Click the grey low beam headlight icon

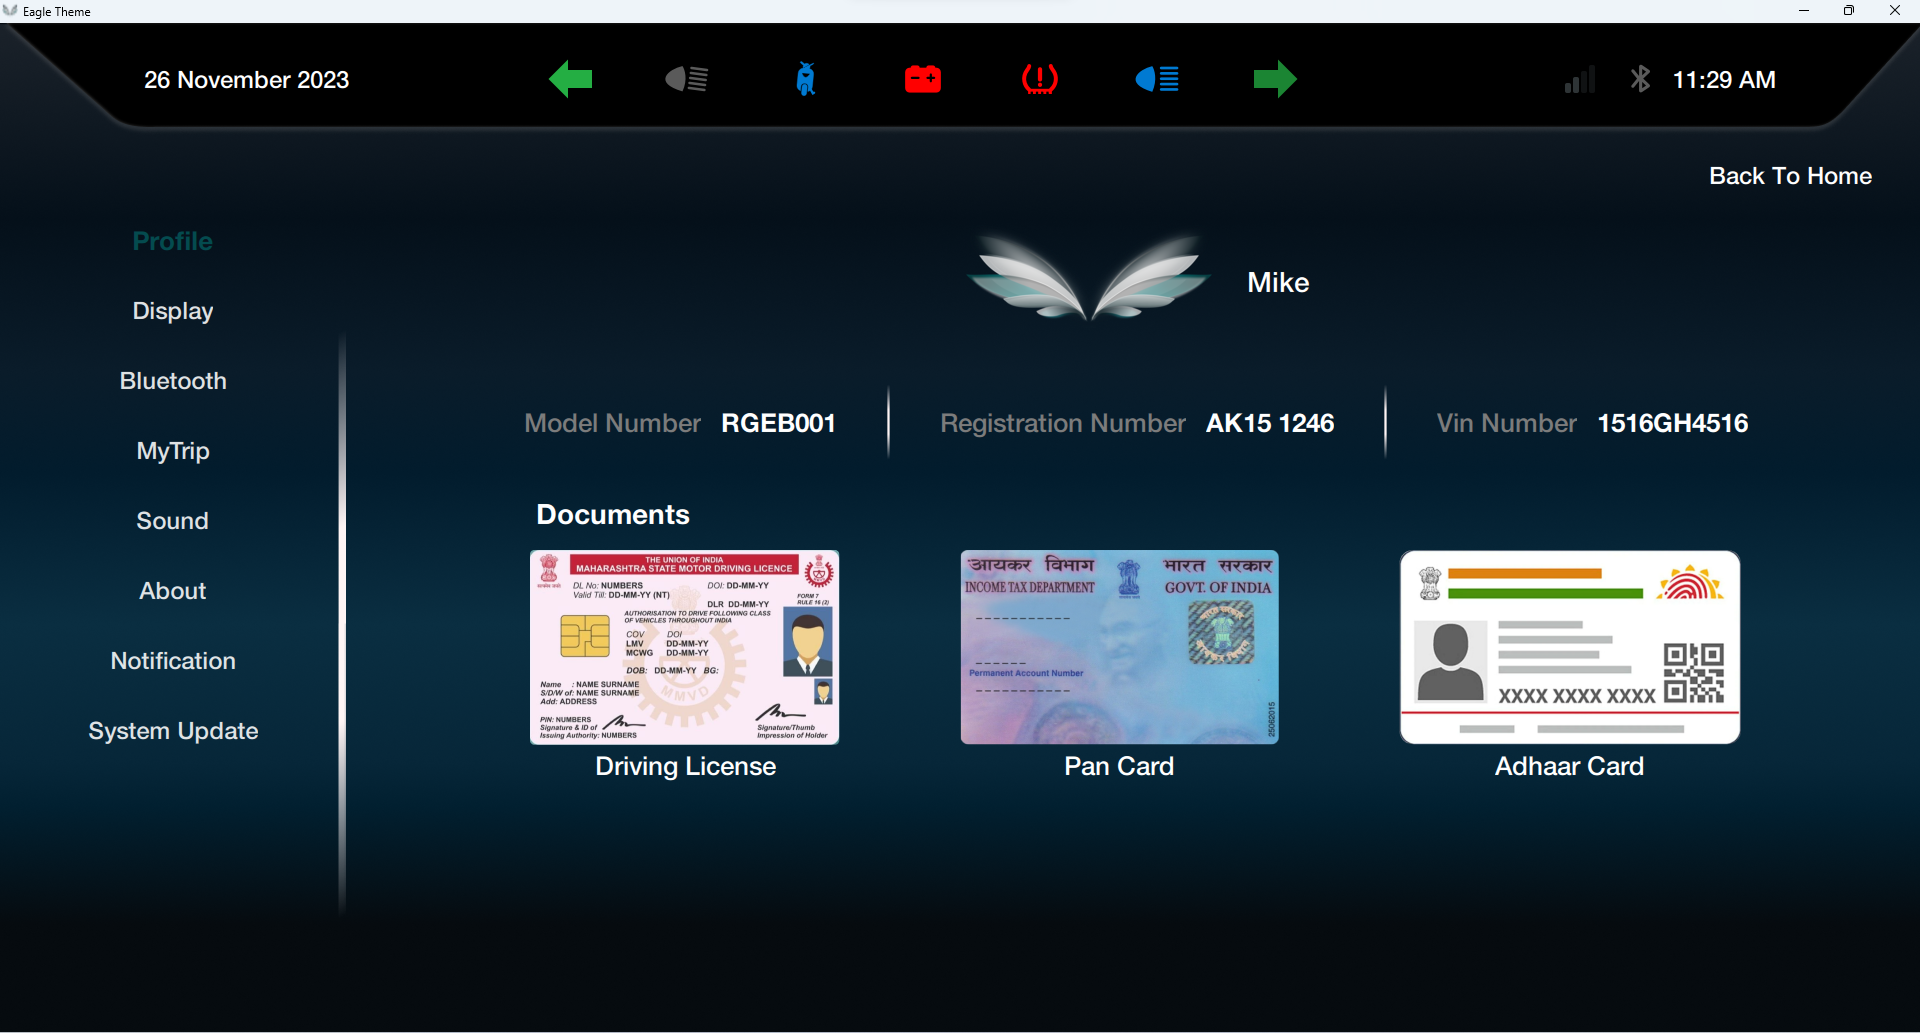[x=687, y=79]
